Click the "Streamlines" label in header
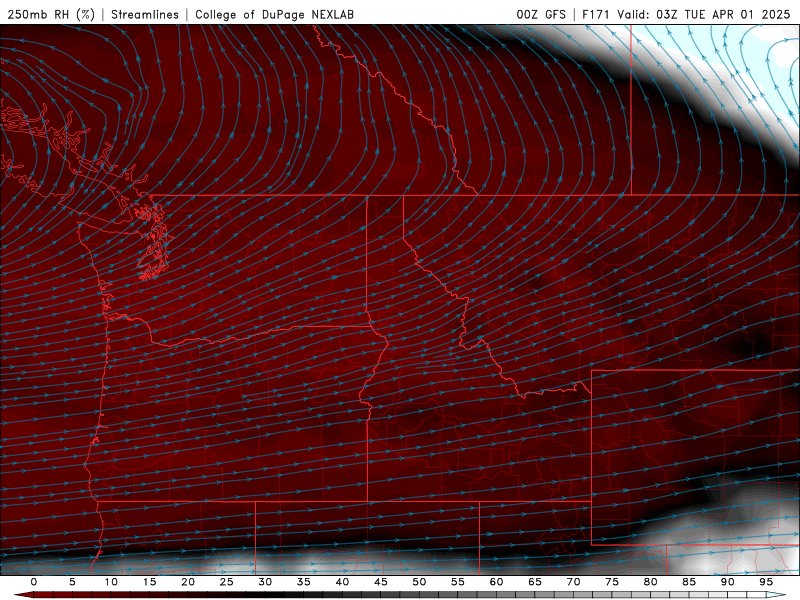The height and width of the screenshot is (600, 800). (145, 14)
